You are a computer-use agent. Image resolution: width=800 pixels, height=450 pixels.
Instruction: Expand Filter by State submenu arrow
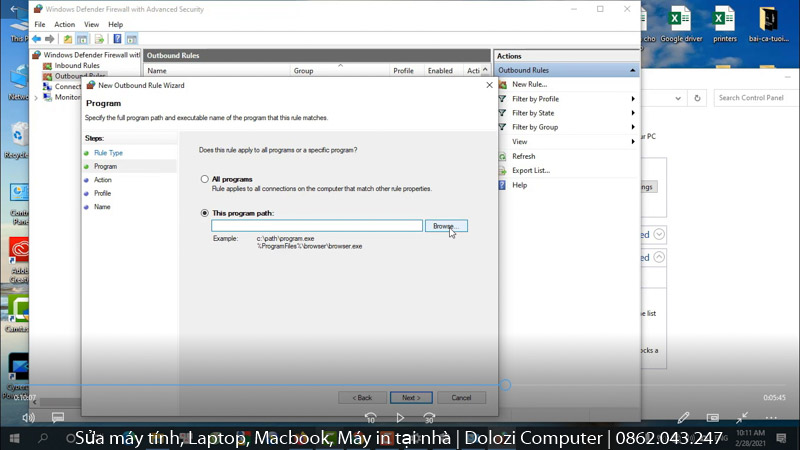633,113
